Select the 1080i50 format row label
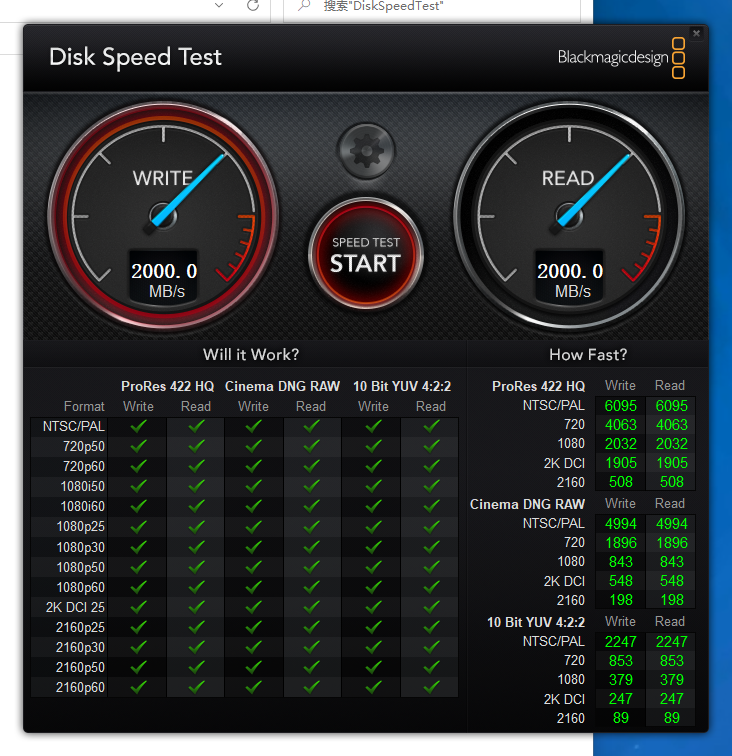 (x=82, y=486)
